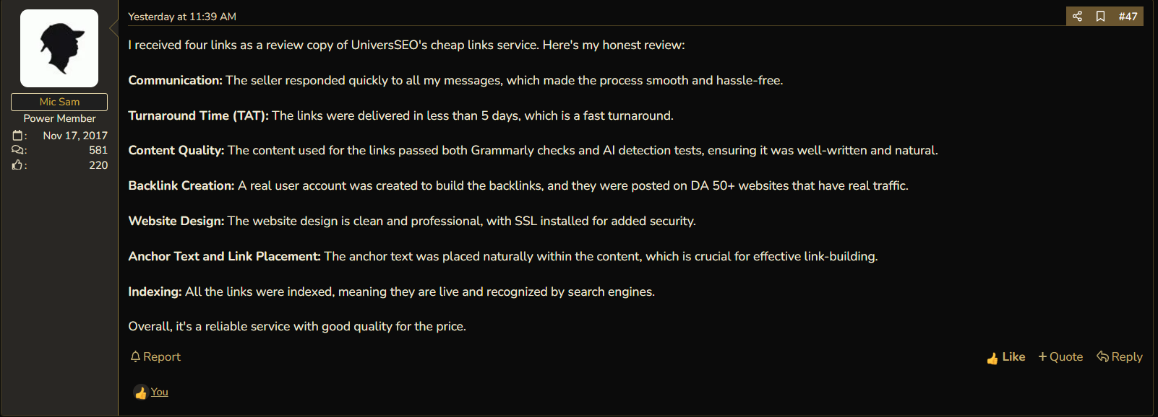
Task: Open the timestamp Yesterday at 11:39 AM
Action: (182, 16)
